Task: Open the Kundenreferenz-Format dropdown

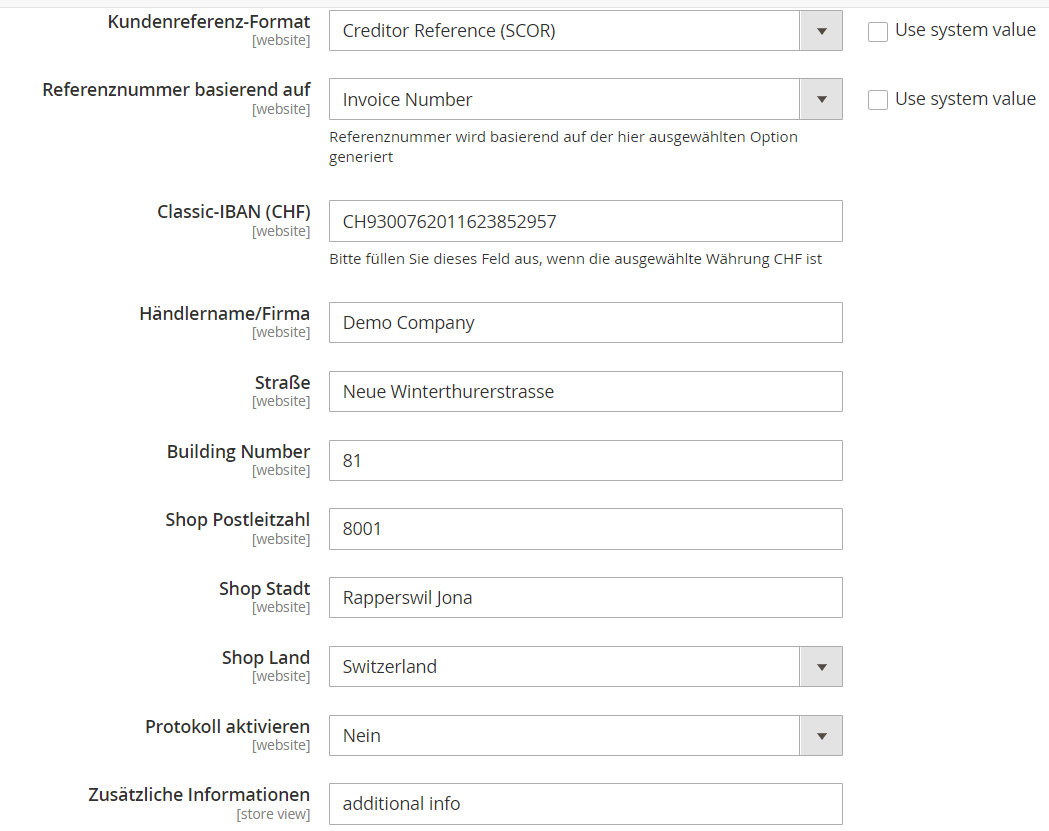Action: [820, 30]
